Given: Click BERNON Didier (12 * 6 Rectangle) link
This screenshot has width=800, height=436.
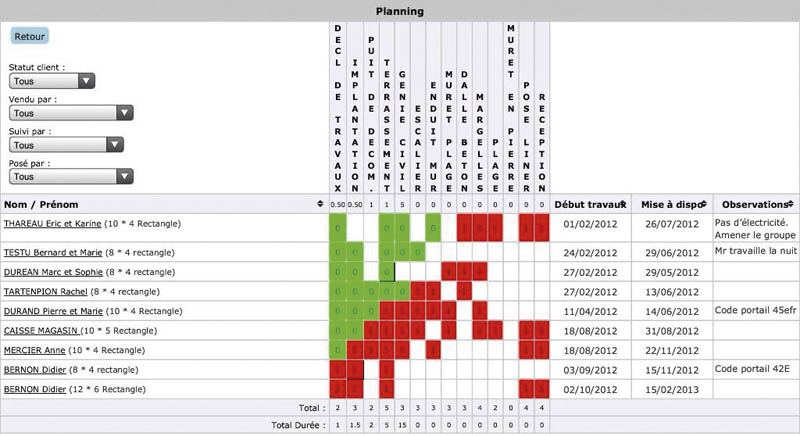Looking at the screenshot, I should click(x=33, y=388).
